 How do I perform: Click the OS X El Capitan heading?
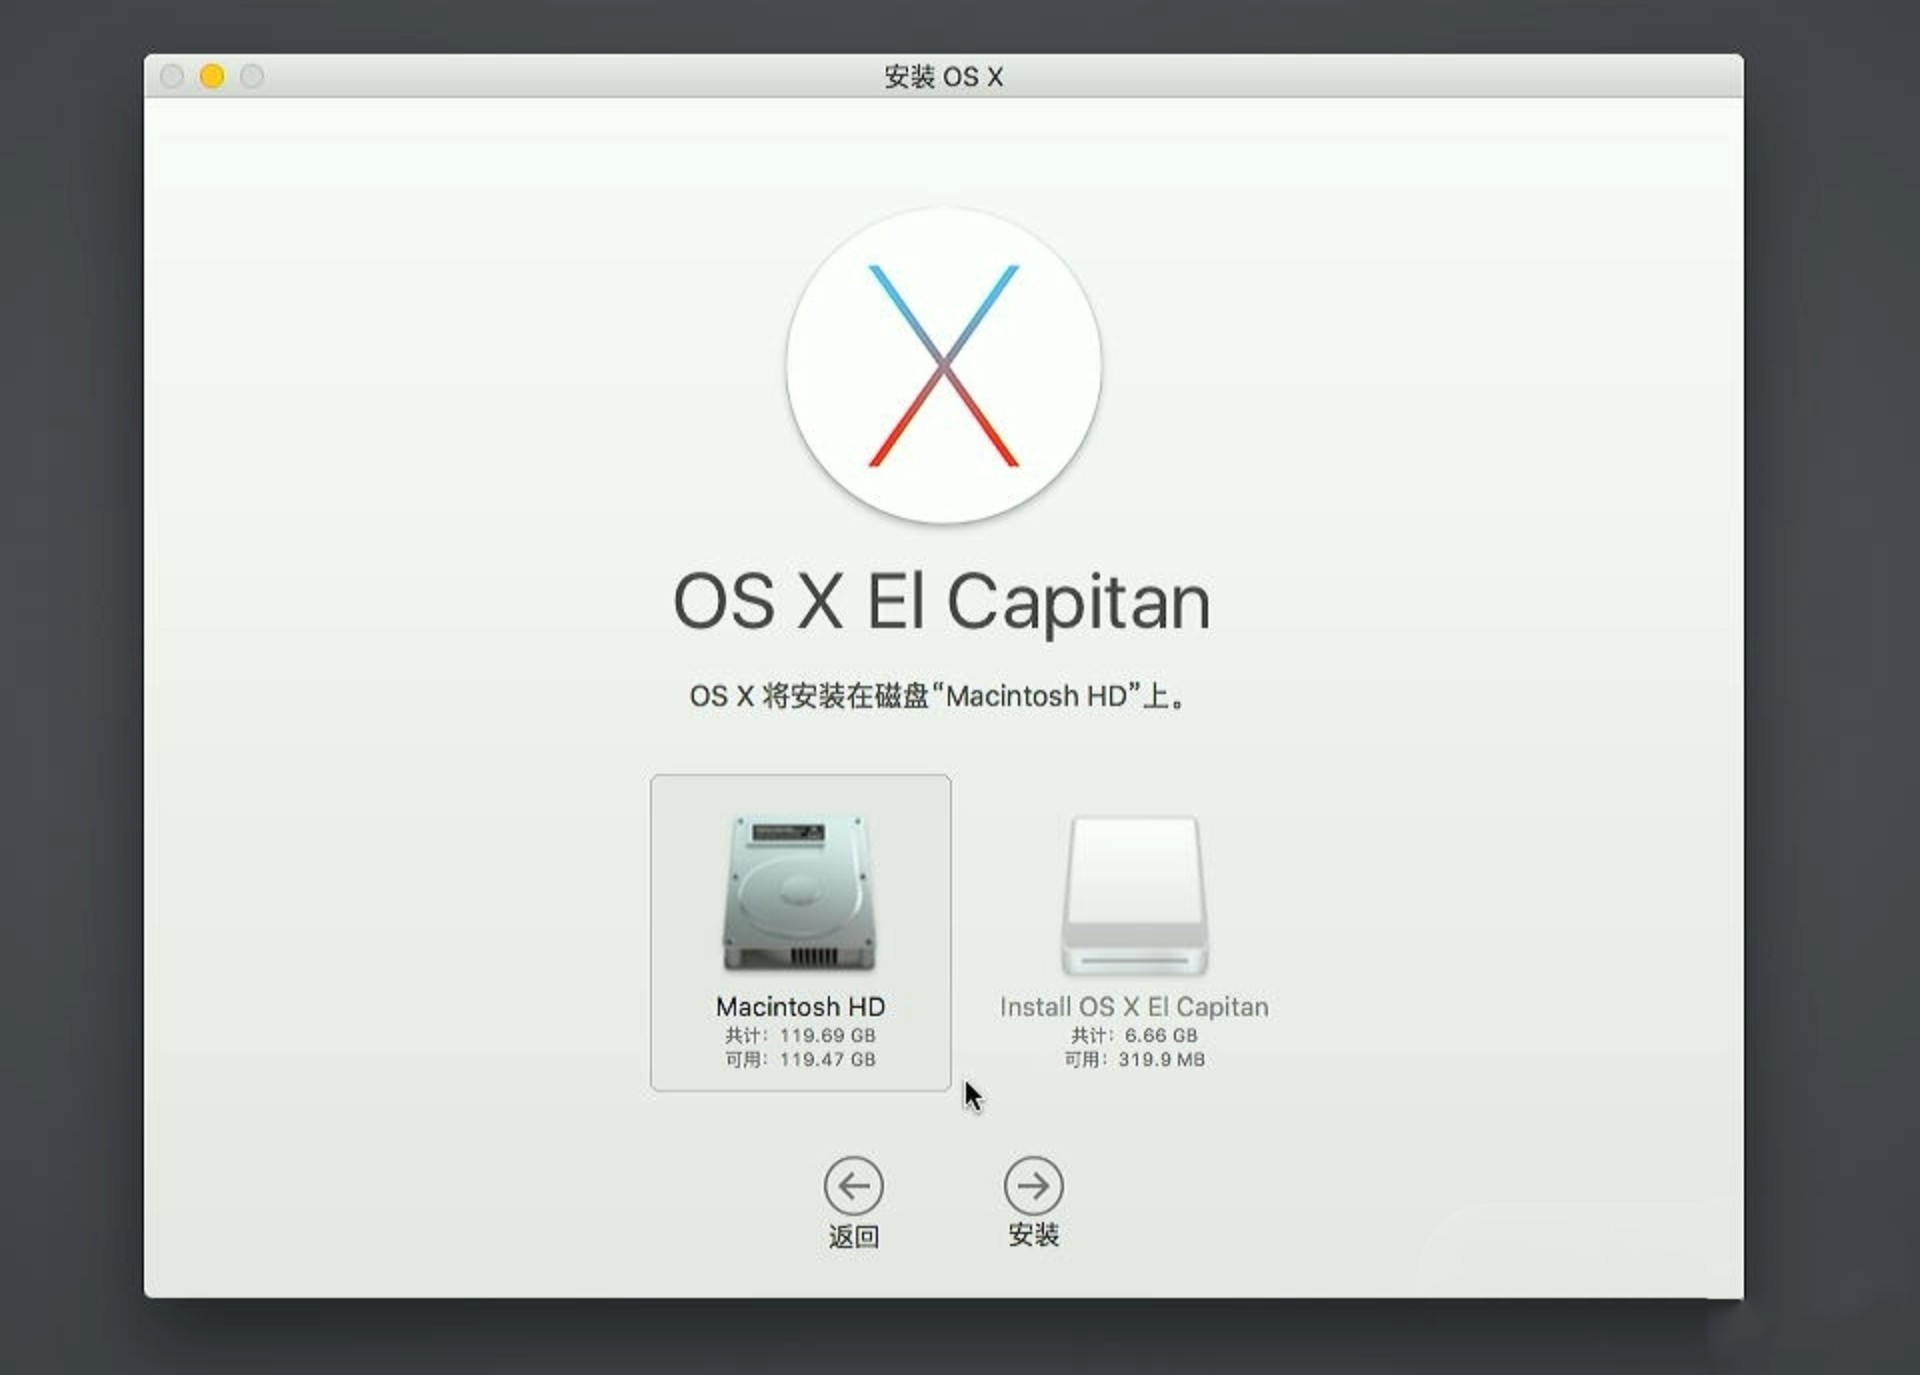941,601
